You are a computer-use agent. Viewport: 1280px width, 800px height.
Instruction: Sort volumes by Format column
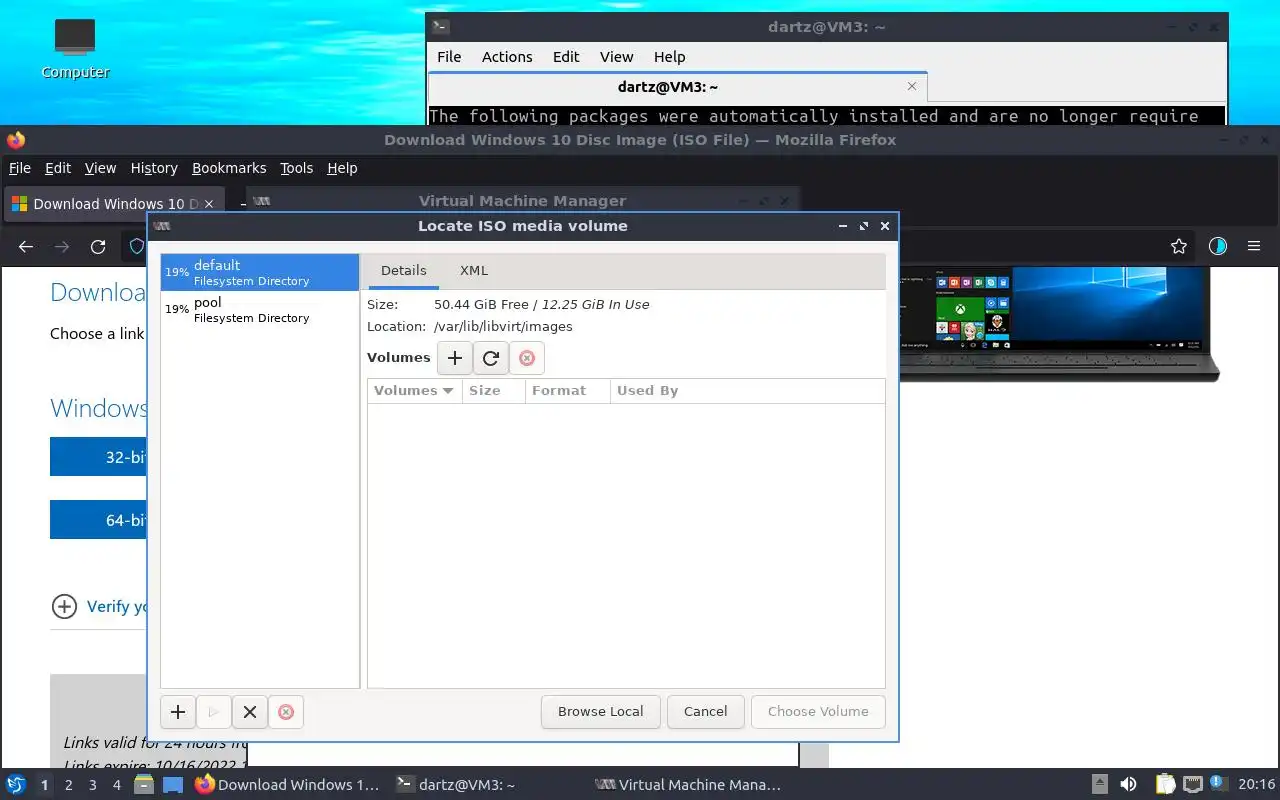(x=568, y=391)
